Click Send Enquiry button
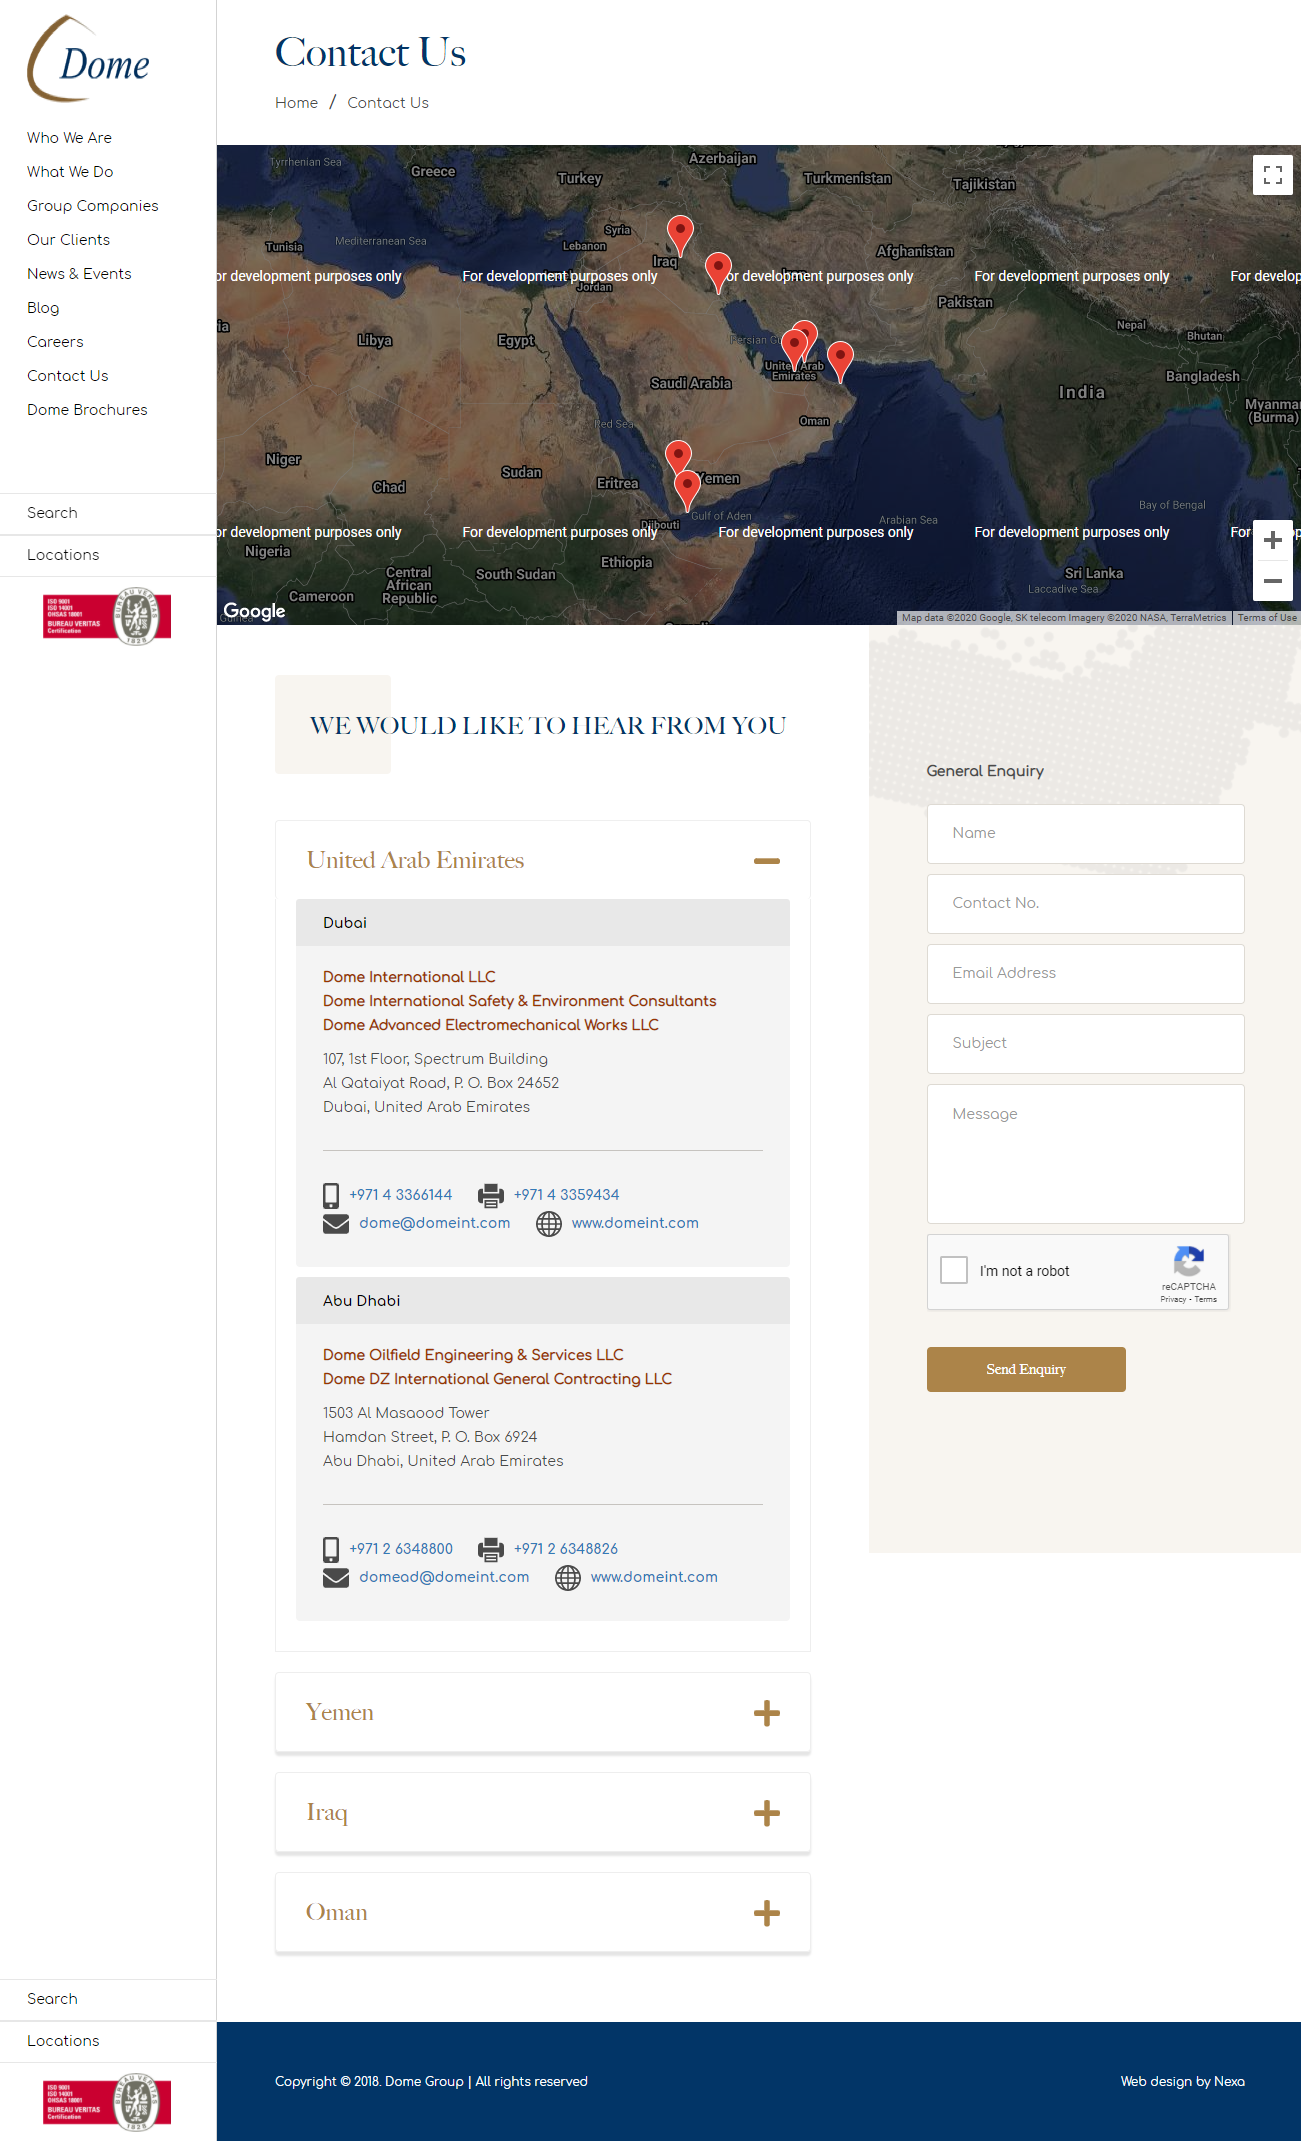 [1026, 1369]
